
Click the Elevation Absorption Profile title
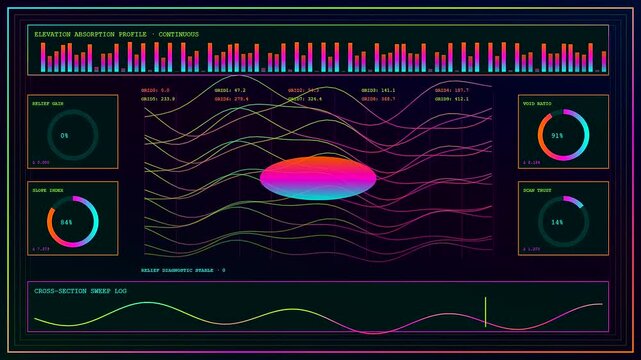click(117, 34)
